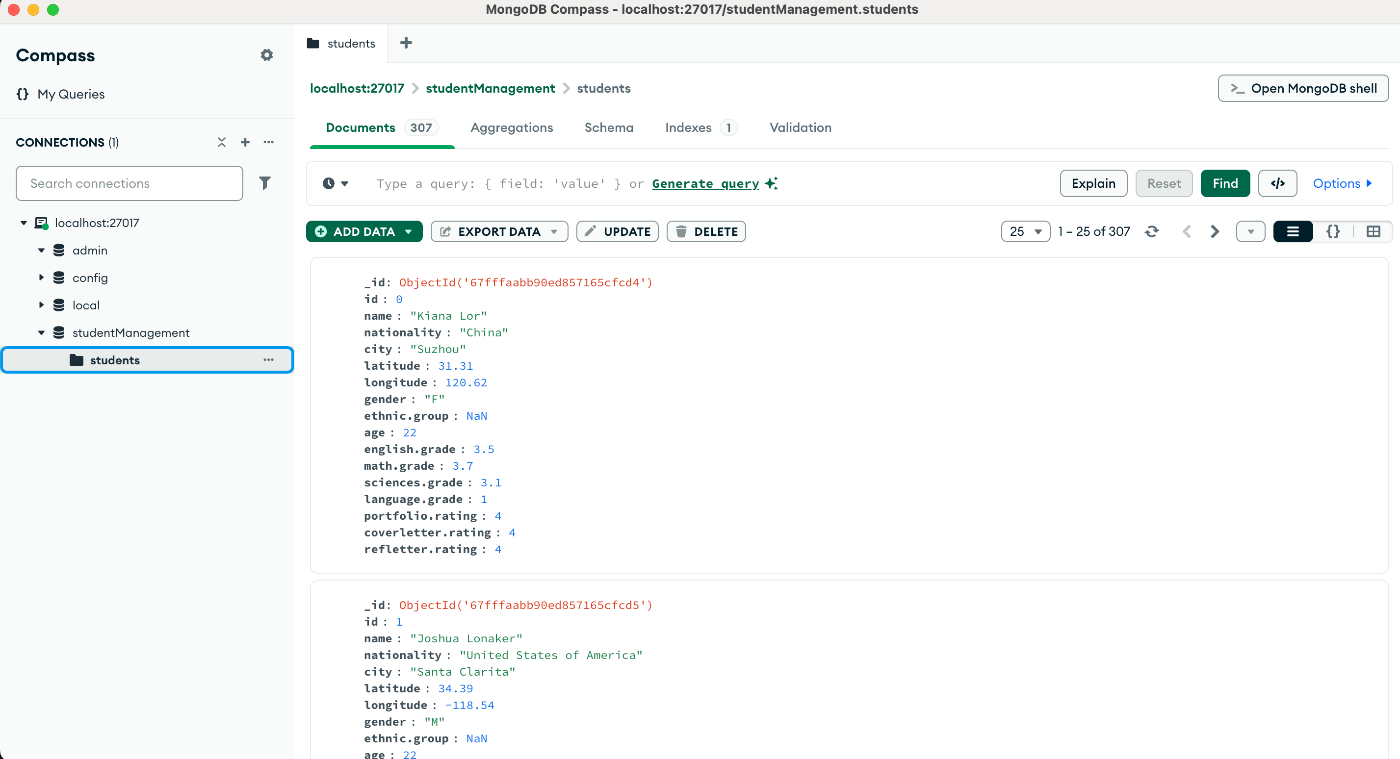This screenshot has width=1400, height=759.
Task: Open documents per page dropdown showing 25
Action: [x=1026, y=231]
